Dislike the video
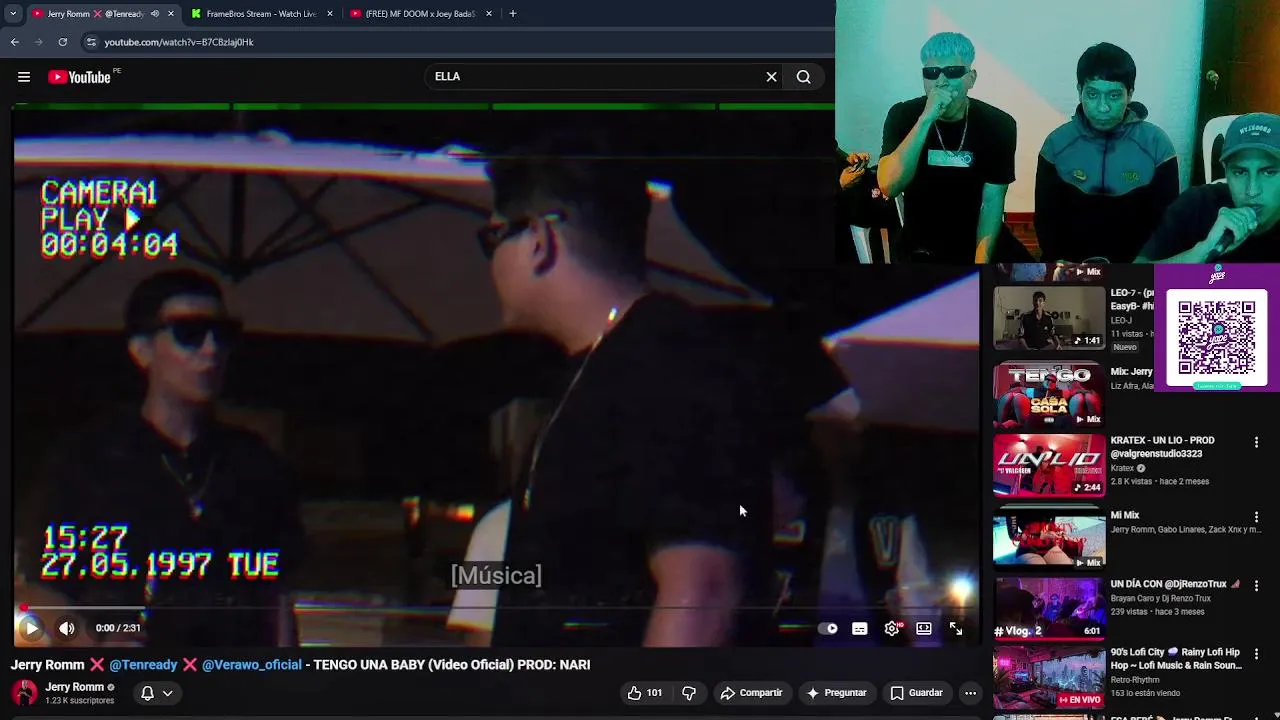This screenshot has height=720, width=1280. coord(689,693)
